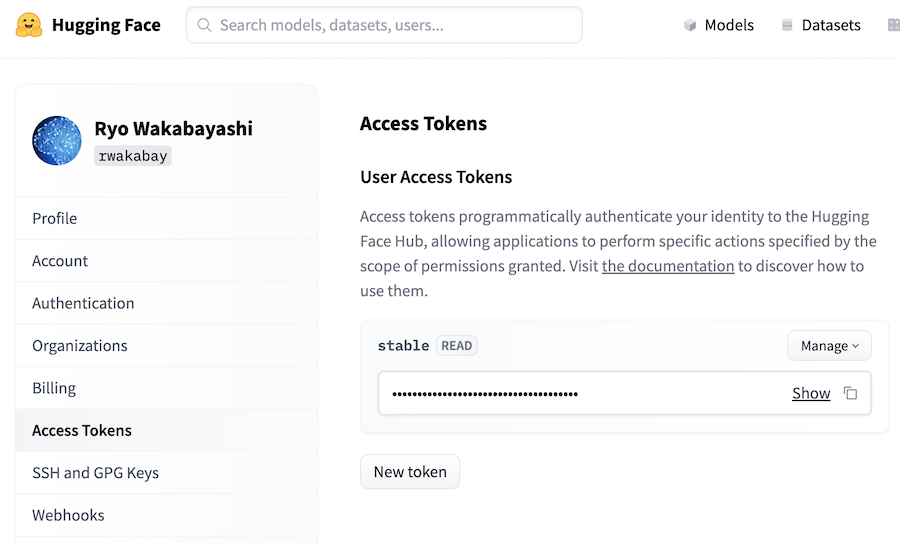Image resolution: width=900 pixels, height=544 pixels.
Task: Open the documentation link
Action: (668, 266)
